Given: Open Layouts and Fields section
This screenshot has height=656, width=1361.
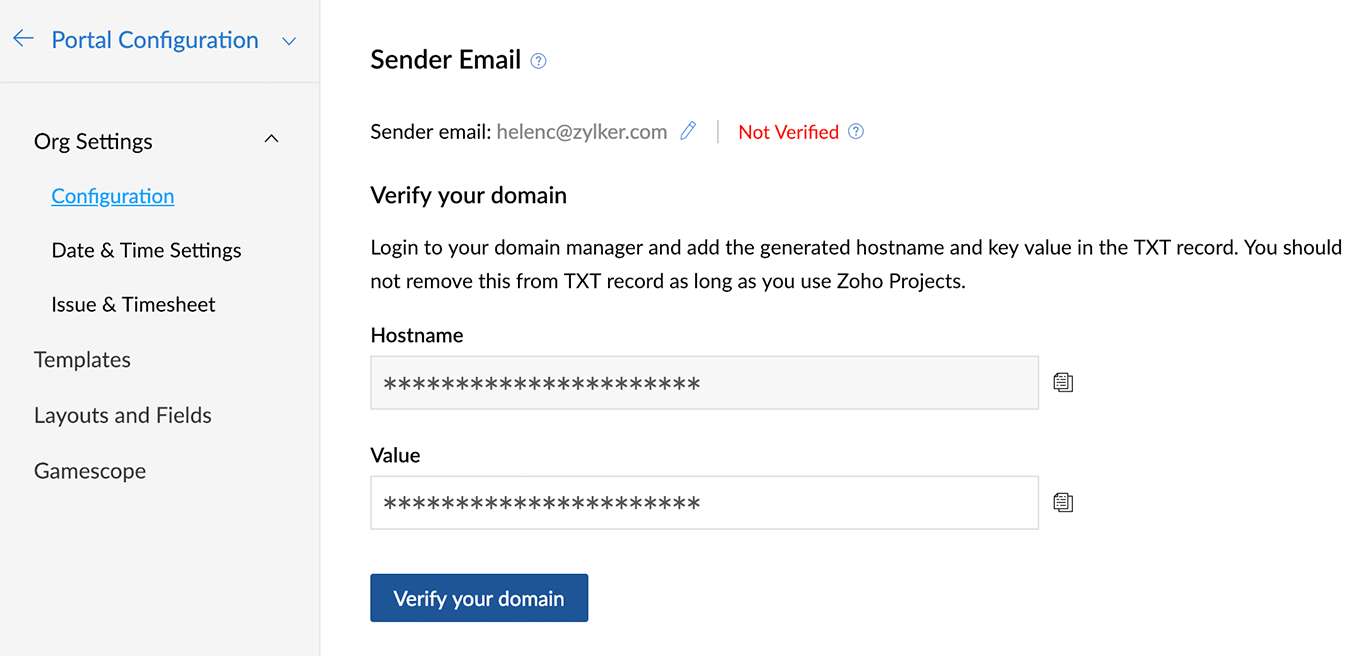Looking at the screenshot, I should point(123,415).
